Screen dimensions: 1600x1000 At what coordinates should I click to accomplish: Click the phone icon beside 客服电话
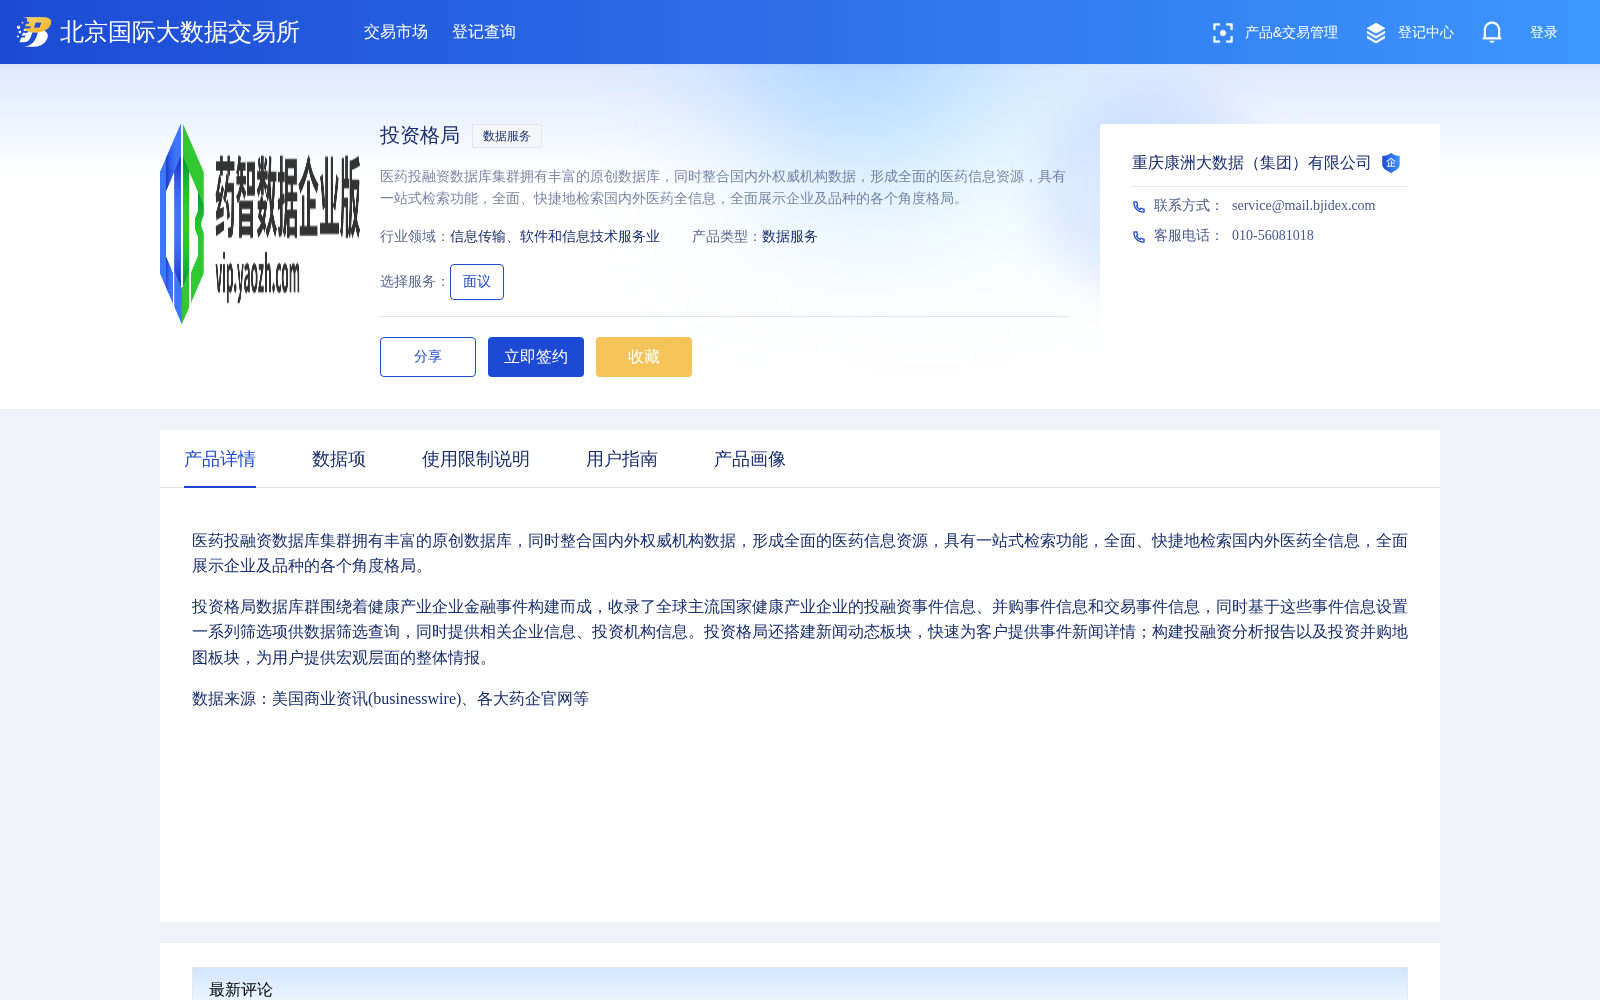[1139, 237]
